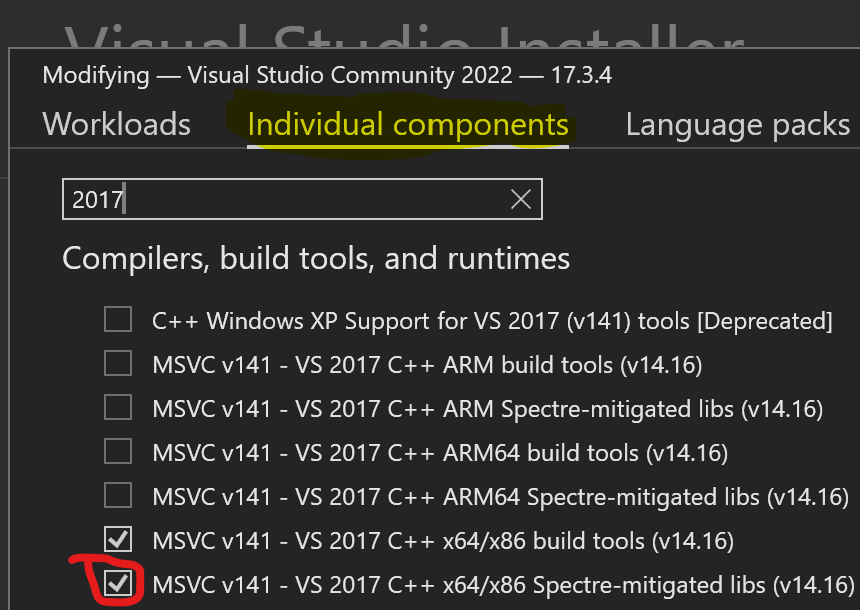Uncheck x64/x86 build tools component

117,539
